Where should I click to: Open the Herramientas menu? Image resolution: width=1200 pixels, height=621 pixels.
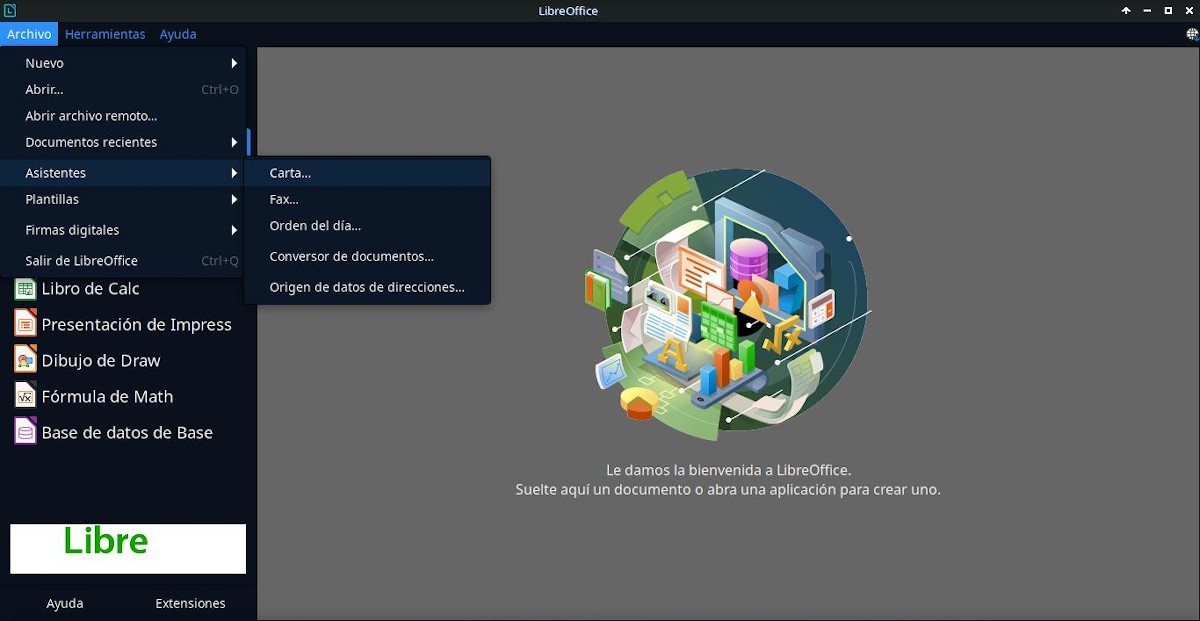point(105,33)
